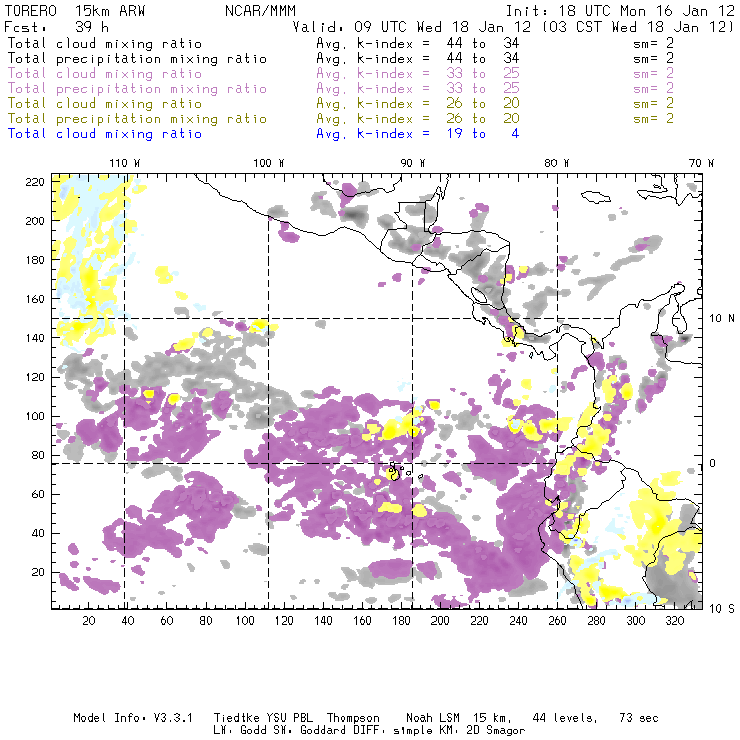Click the black "Total cloud mixing ratio" legend label
Screen dimensions: 740x740
pos(105,43)
